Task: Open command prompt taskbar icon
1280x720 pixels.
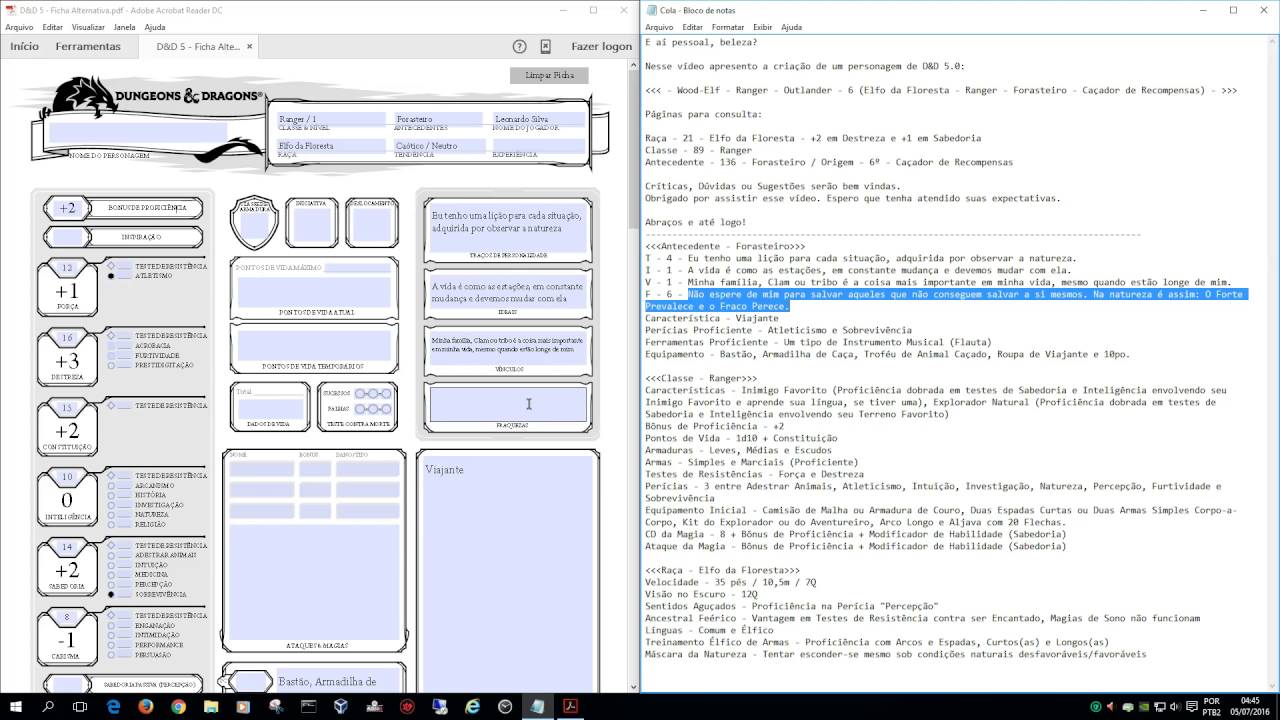Action: (x=308, y=706)
